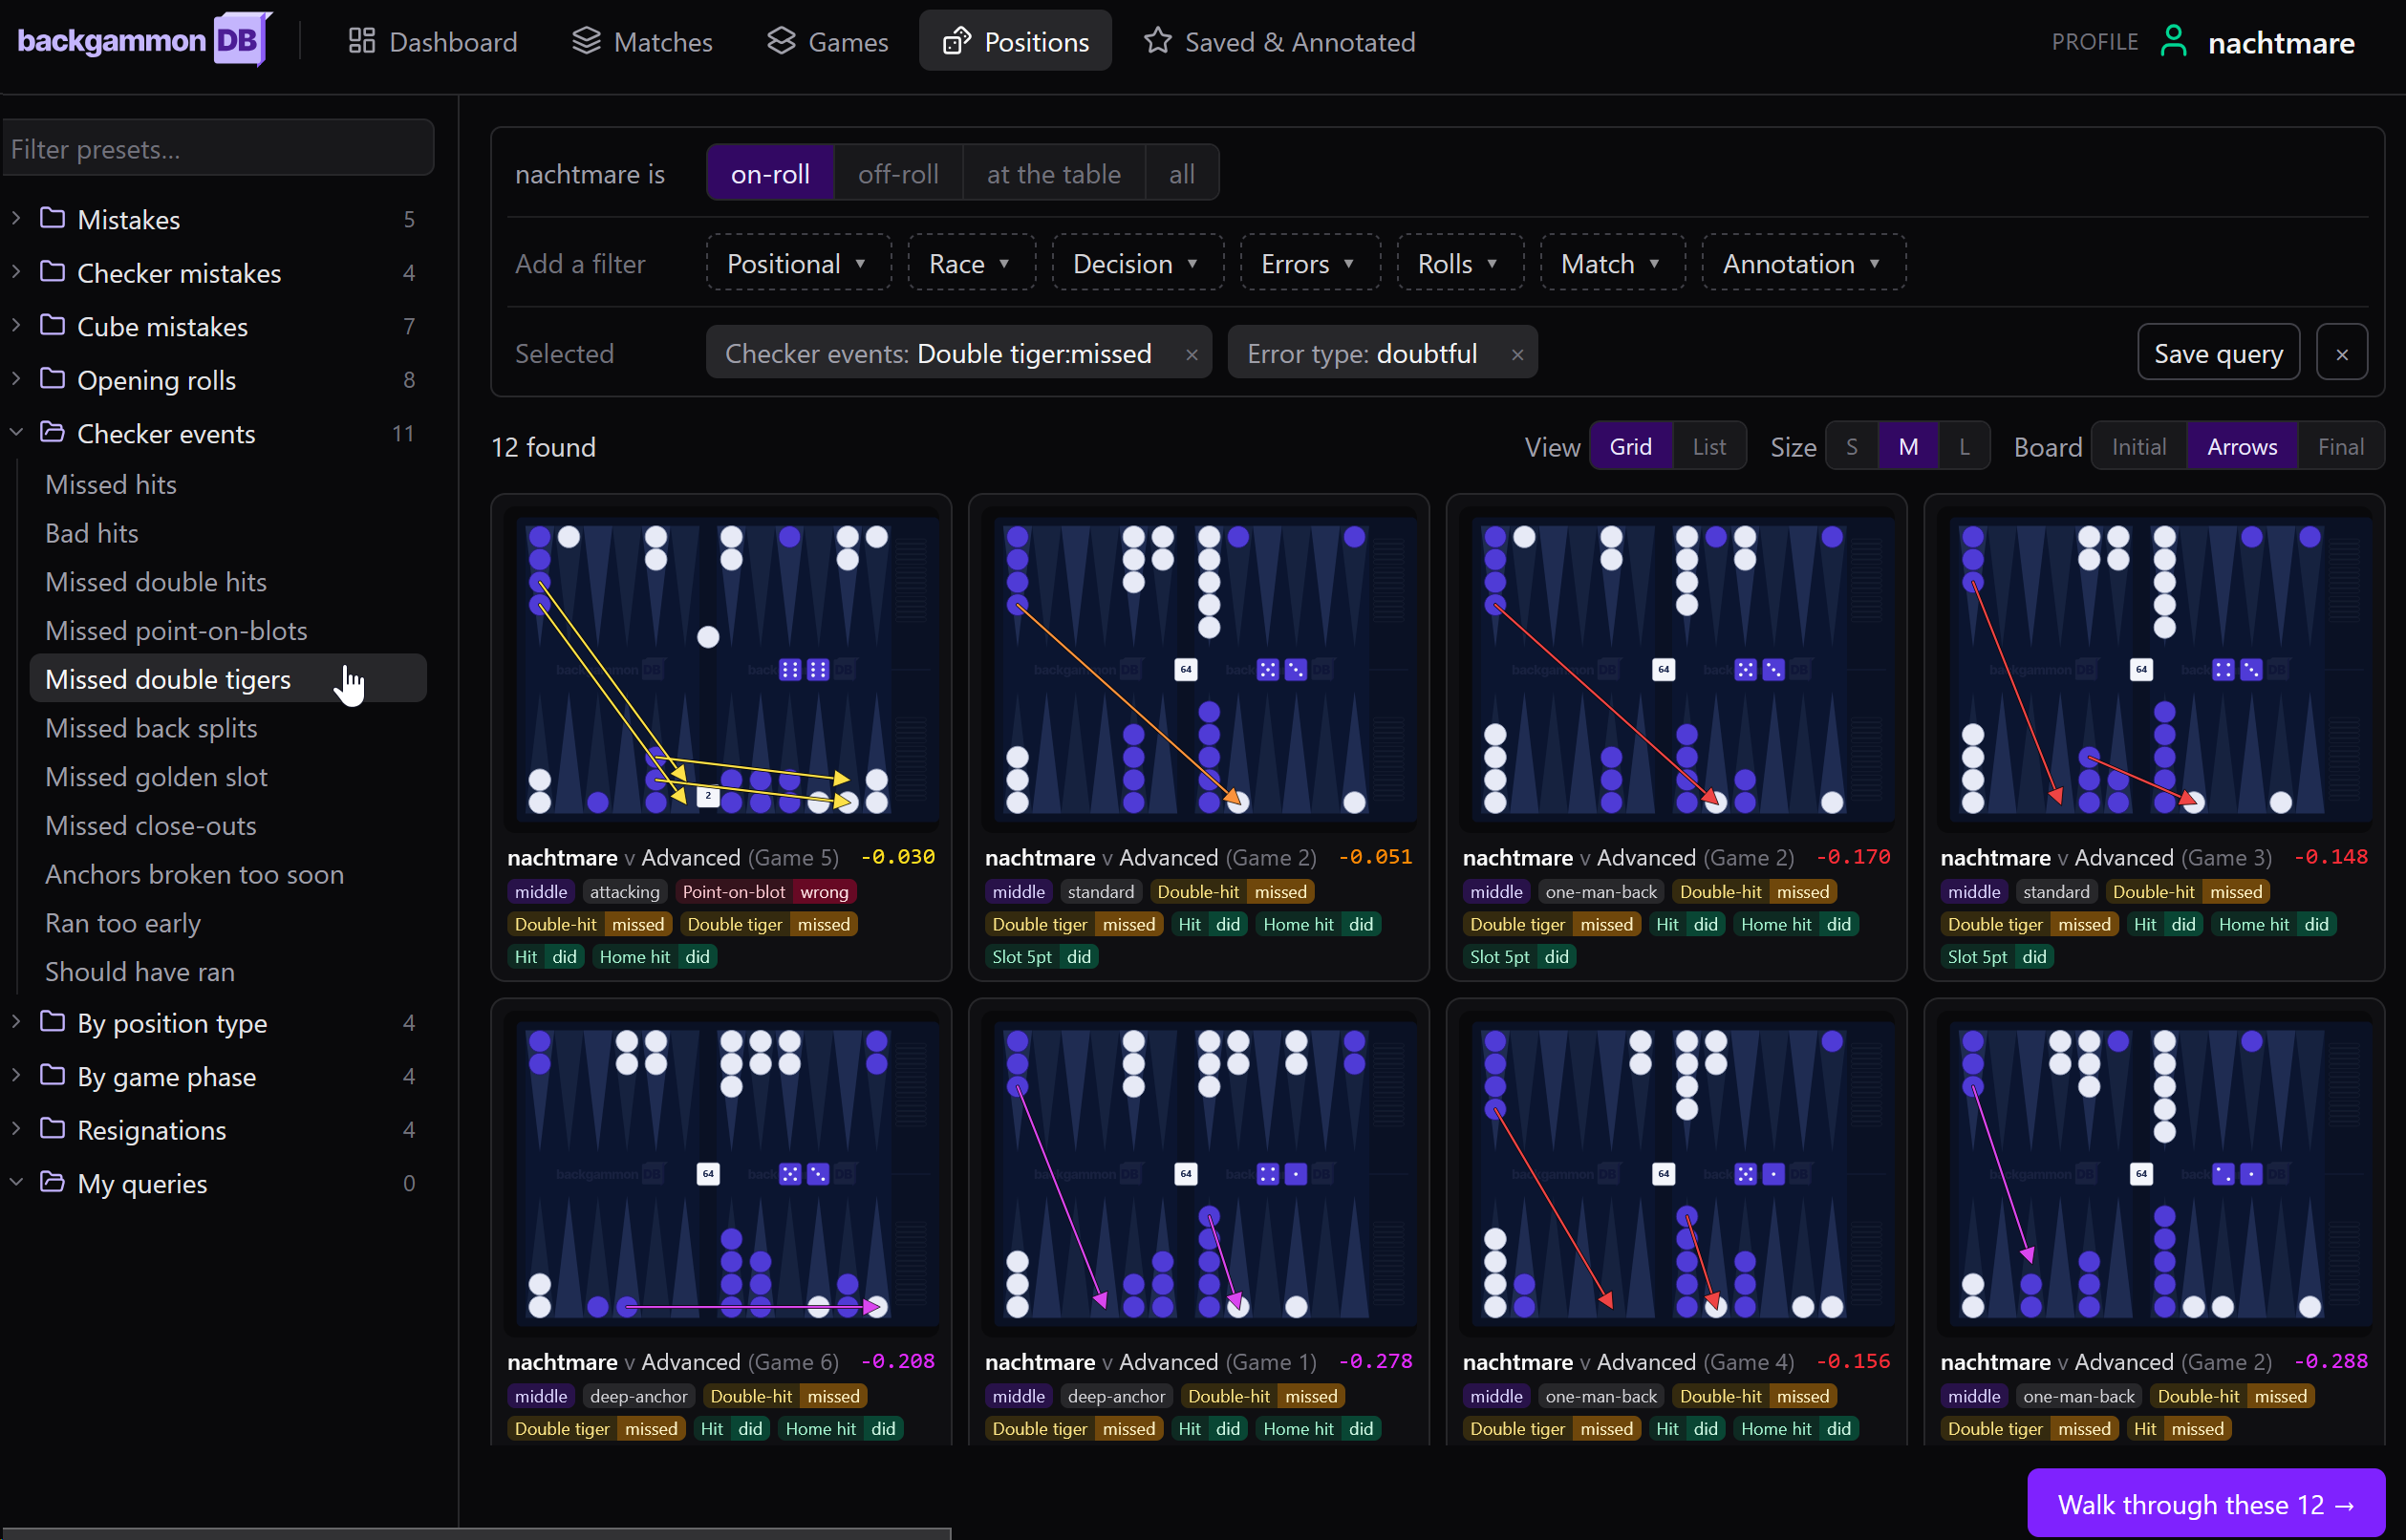The height and width of the screenshot is (1540, 2406).
Task: Open the Positions tab
Action: coord(1015,41)
